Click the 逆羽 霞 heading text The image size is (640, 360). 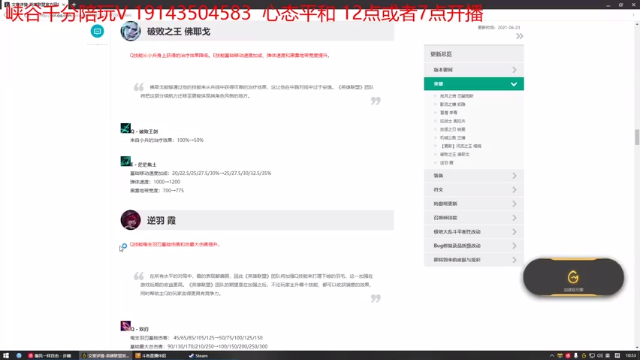coord(161,220)
